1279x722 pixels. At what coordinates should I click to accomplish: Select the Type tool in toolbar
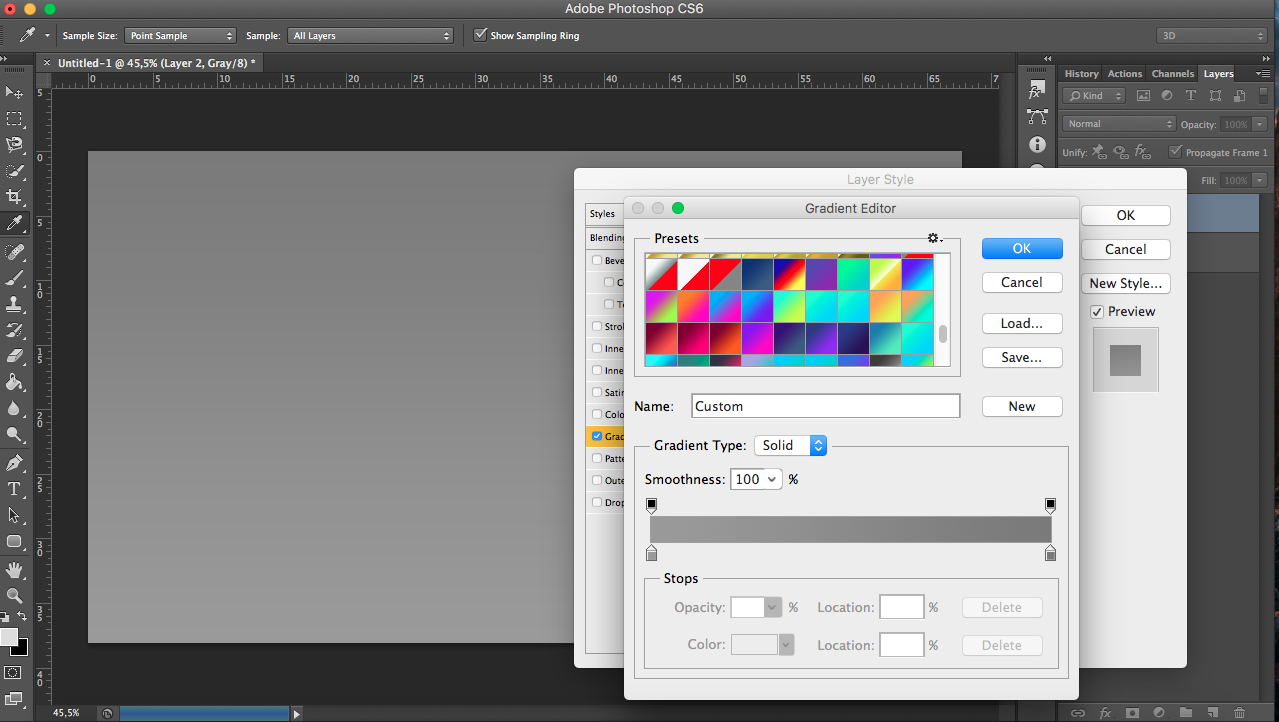(x=14, y=489)
